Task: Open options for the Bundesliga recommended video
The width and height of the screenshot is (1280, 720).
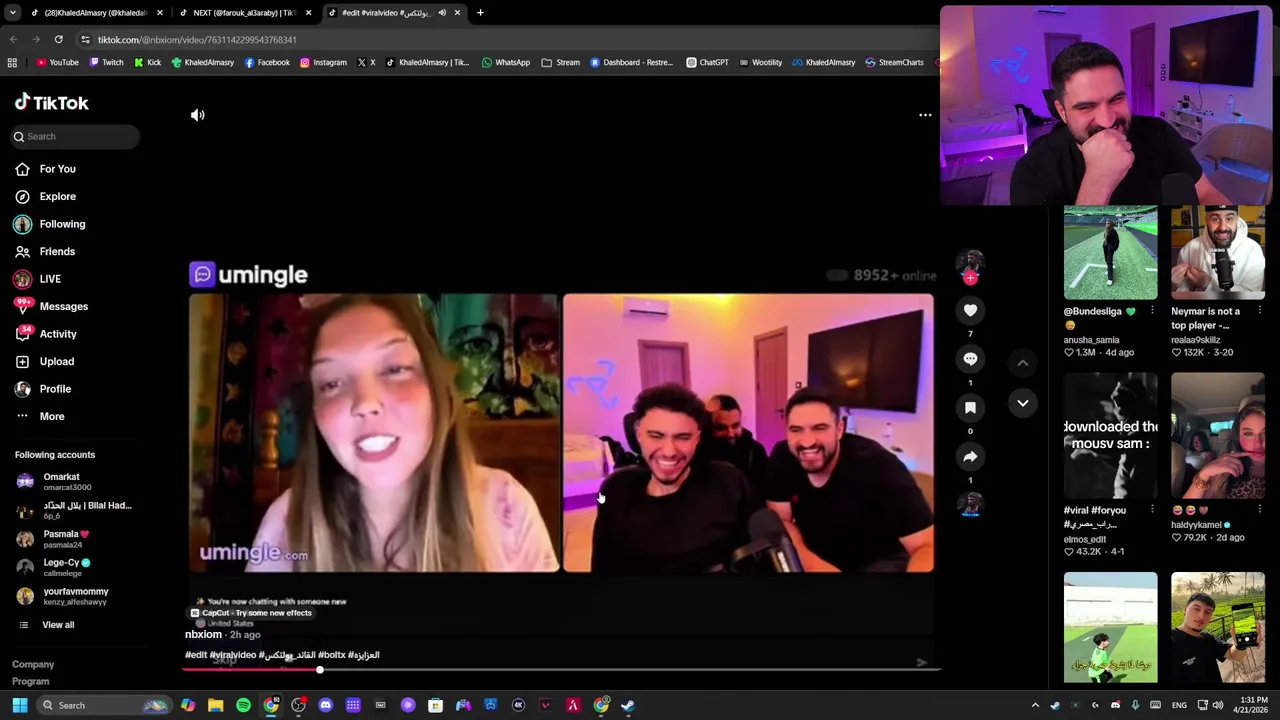Action: tap(1152, 311)
